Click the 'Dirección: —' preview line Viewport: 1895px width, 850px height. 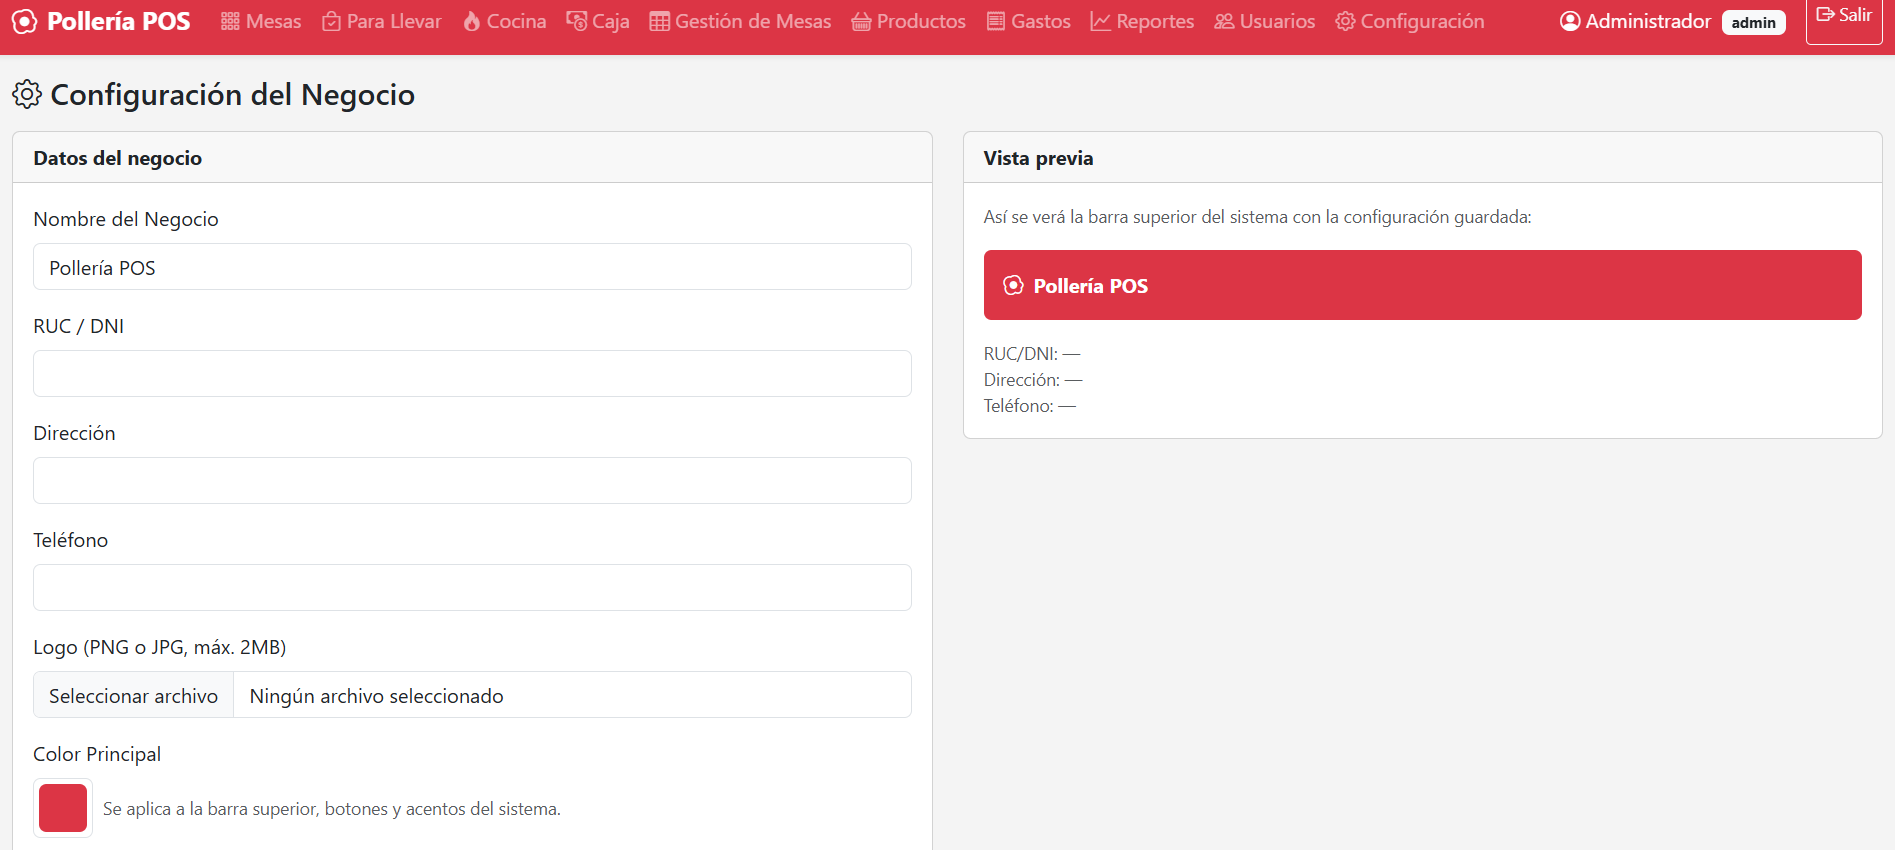pyautogui.click(x=1033, y=380)
